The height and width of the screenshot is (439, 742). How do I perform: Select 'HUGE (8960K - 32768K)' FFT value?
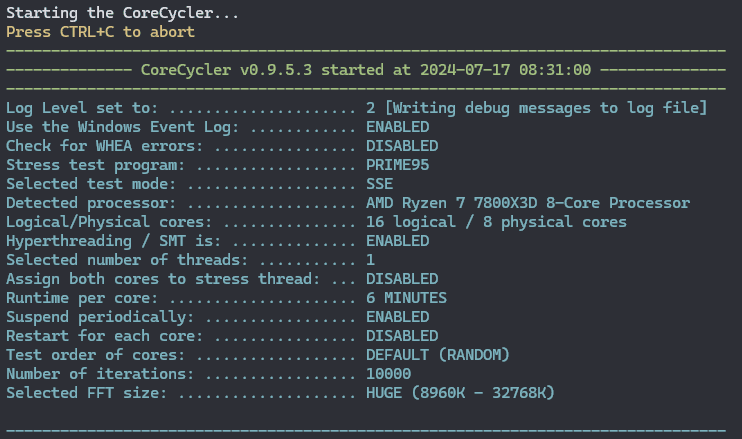(460, 393)
